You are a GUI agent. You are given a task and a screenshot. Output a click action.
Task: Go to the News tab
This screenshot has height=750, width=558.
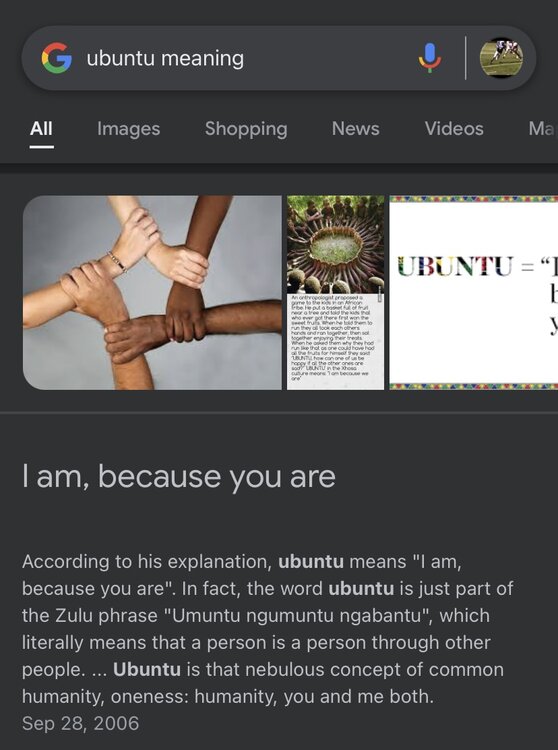(x=356, y=129)
